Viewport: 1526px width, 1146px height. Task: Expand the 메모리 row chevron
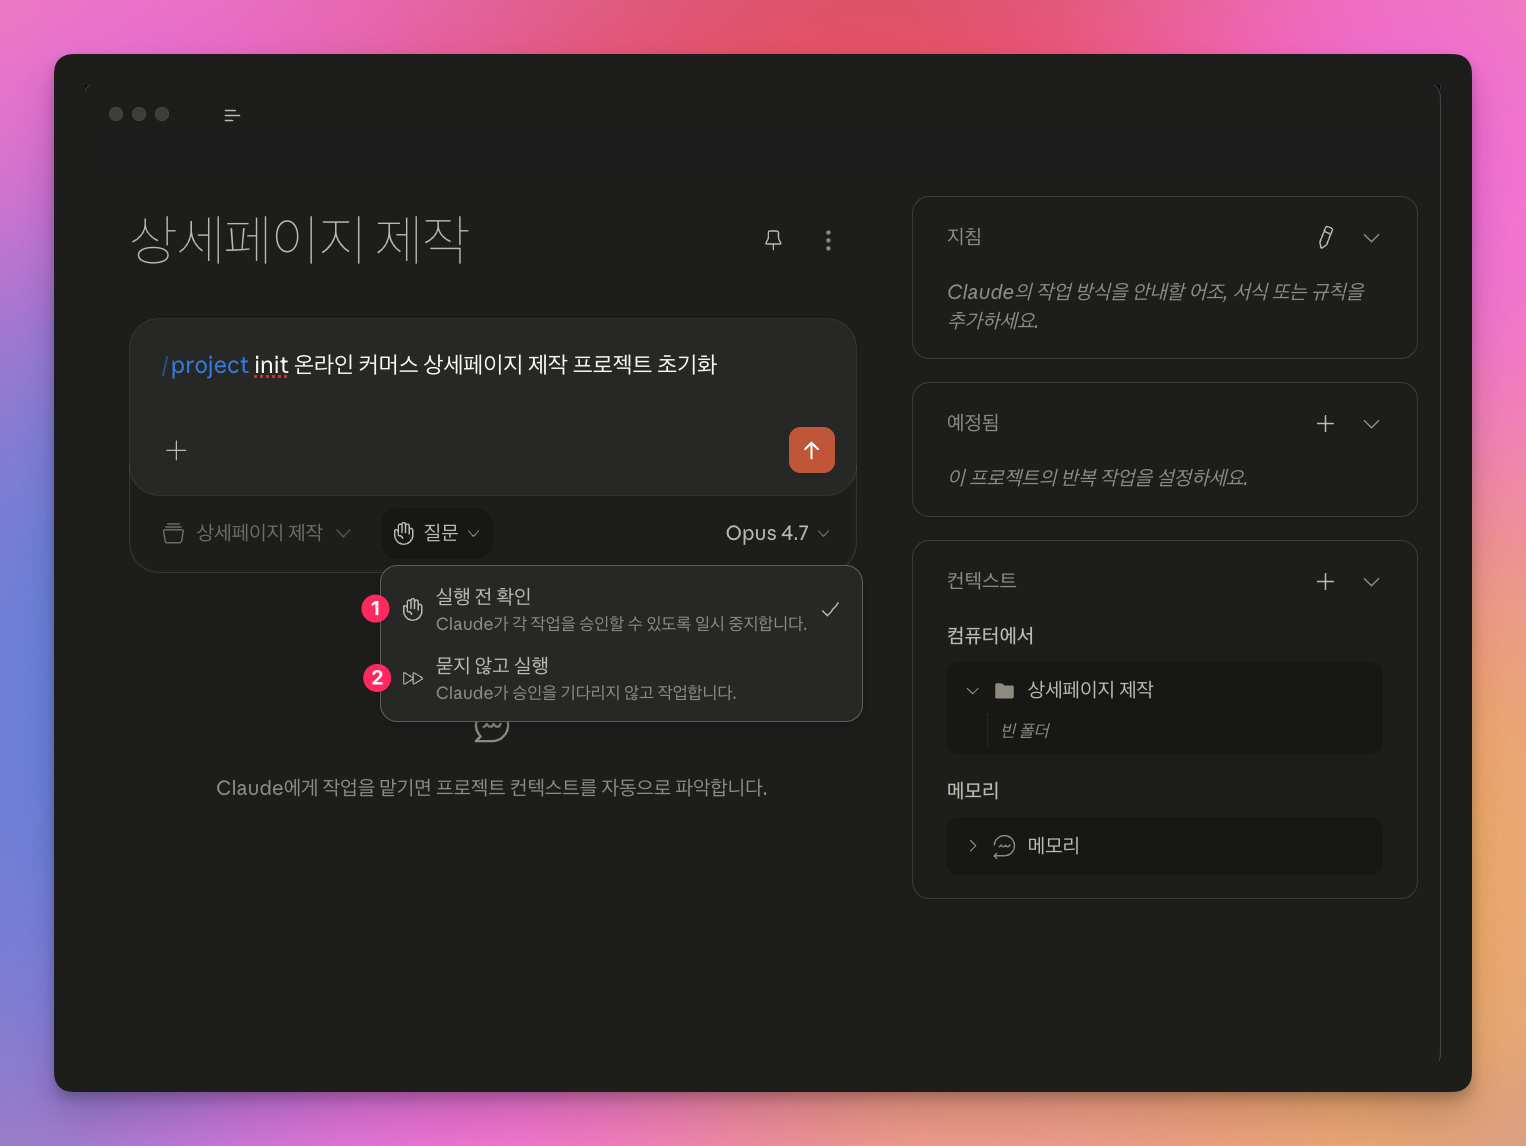coord(972,846)
